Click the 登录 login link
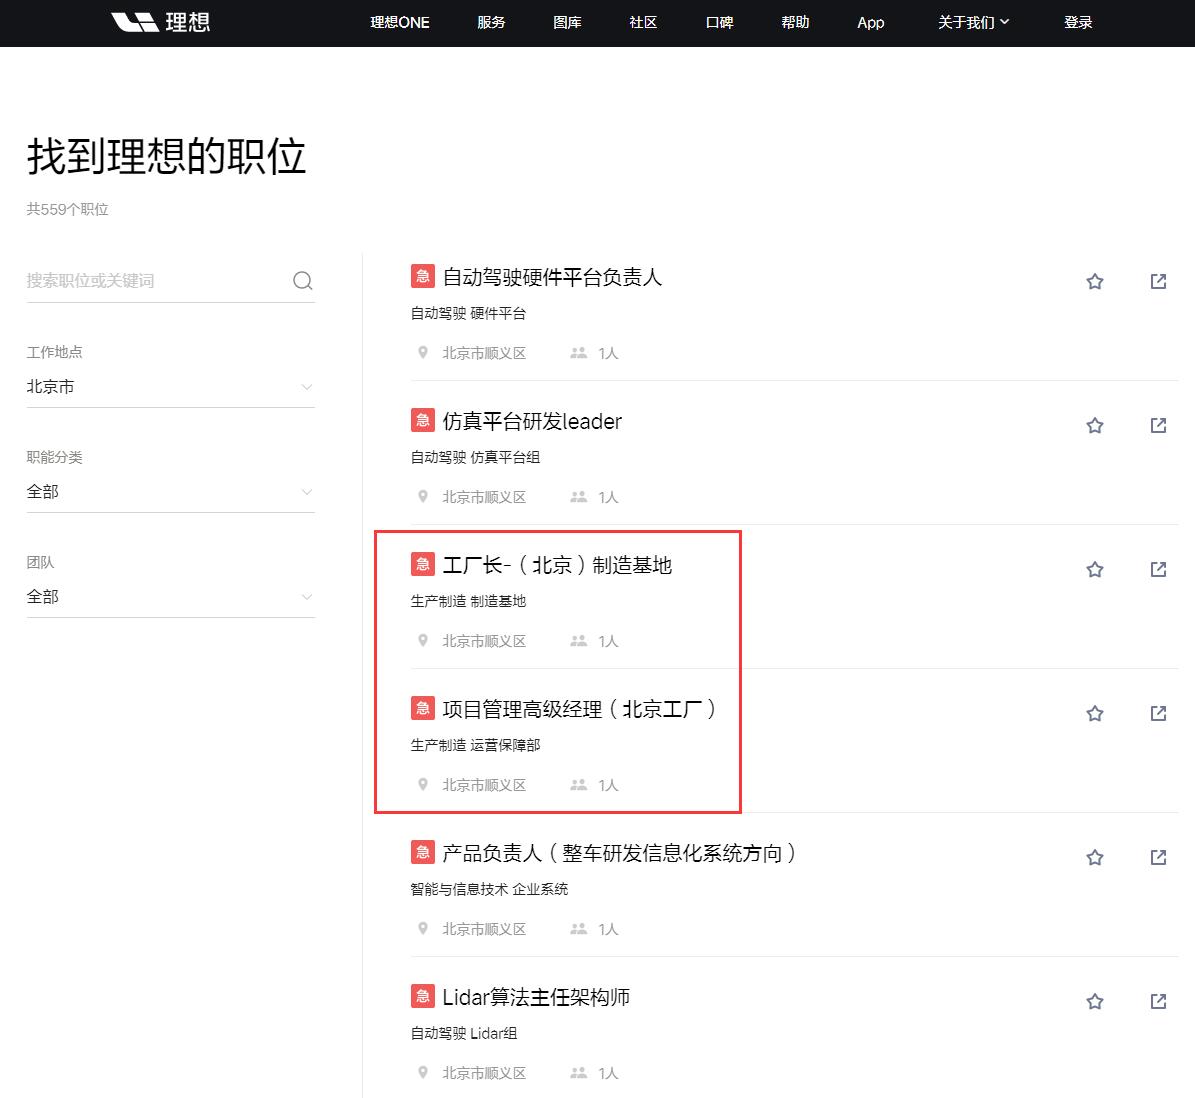Viewport: 1195px width, 1098px height. 1079,22
